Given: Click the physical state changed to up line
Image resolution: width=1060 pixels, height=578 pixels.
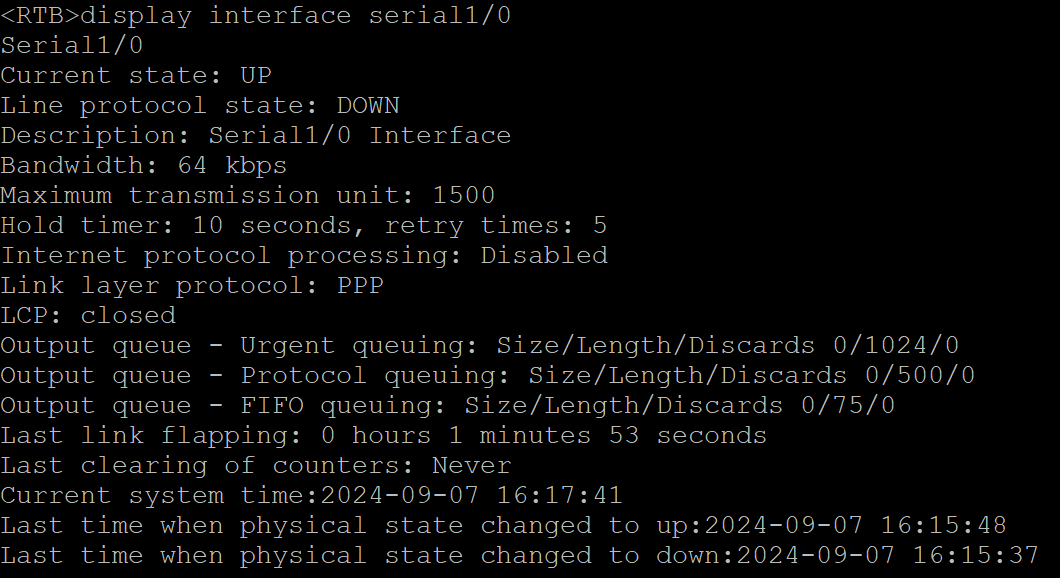Looking at the screenshot, I should pos(504,525).
